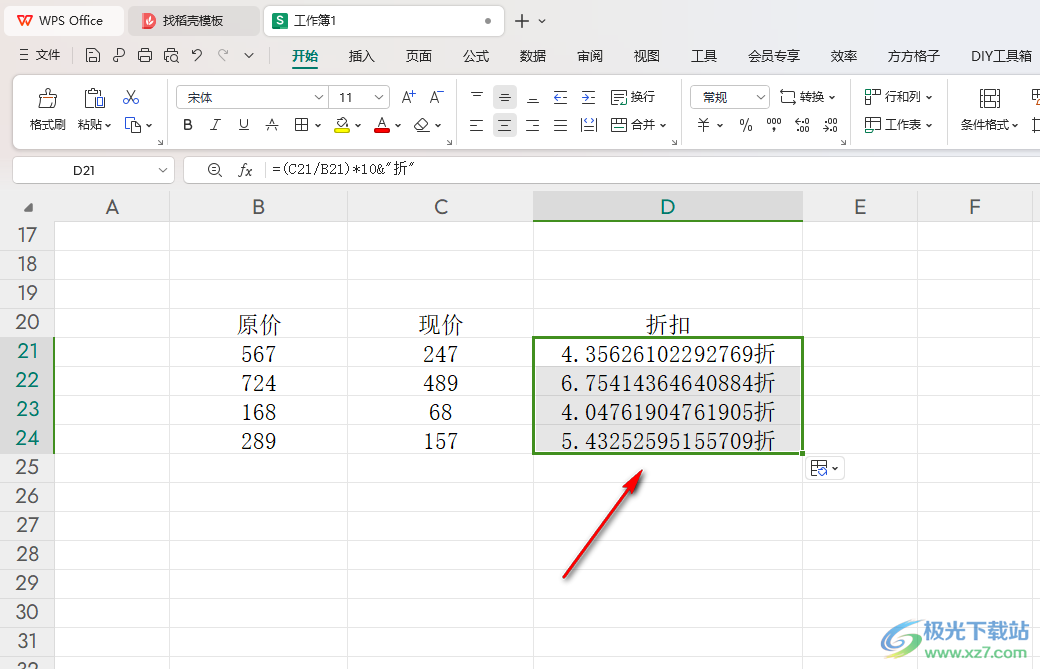The height and width of the screenshot is (669, 1040).
Task: Switch to the 页面 tab
Action: [x=419, y=56]
